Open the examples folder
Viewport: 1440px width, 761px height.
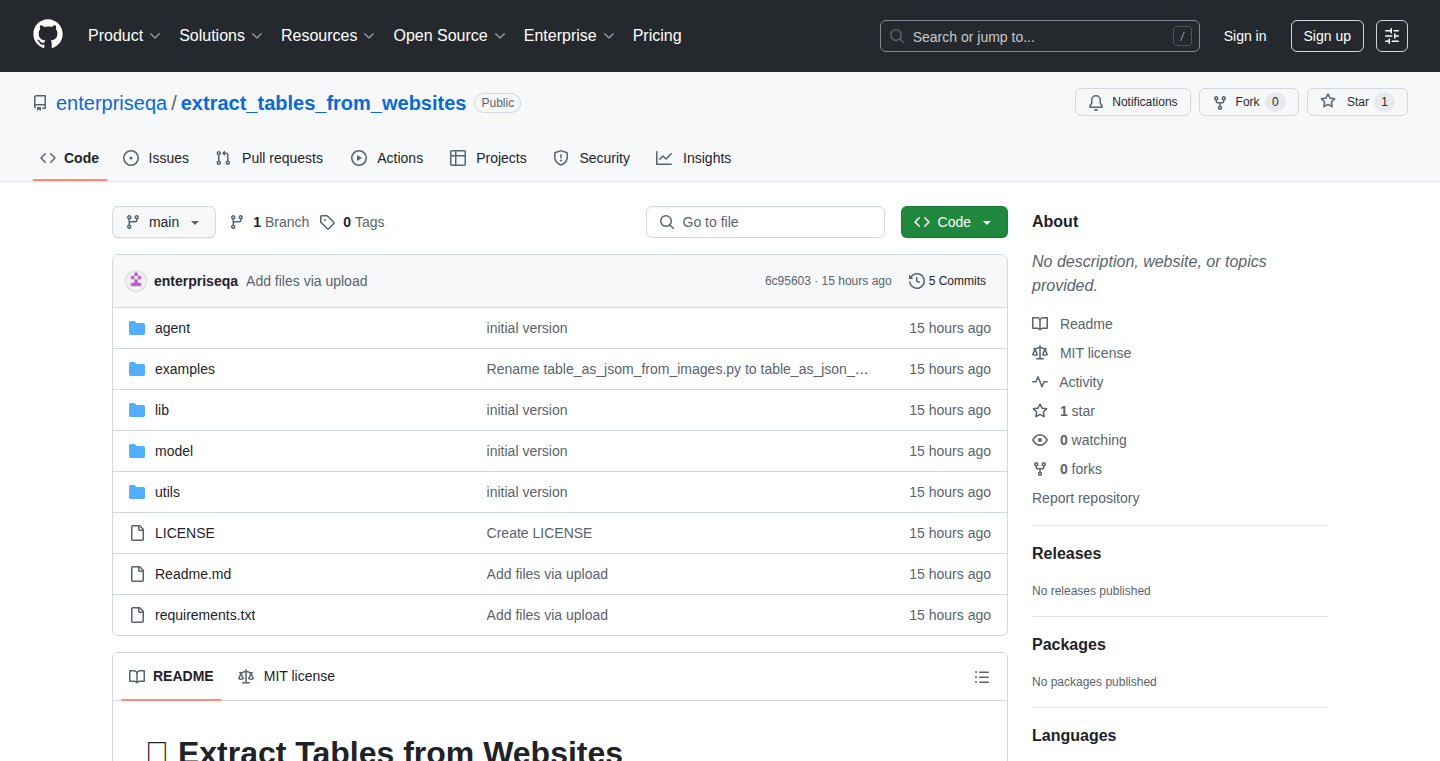tap(185, 369)
